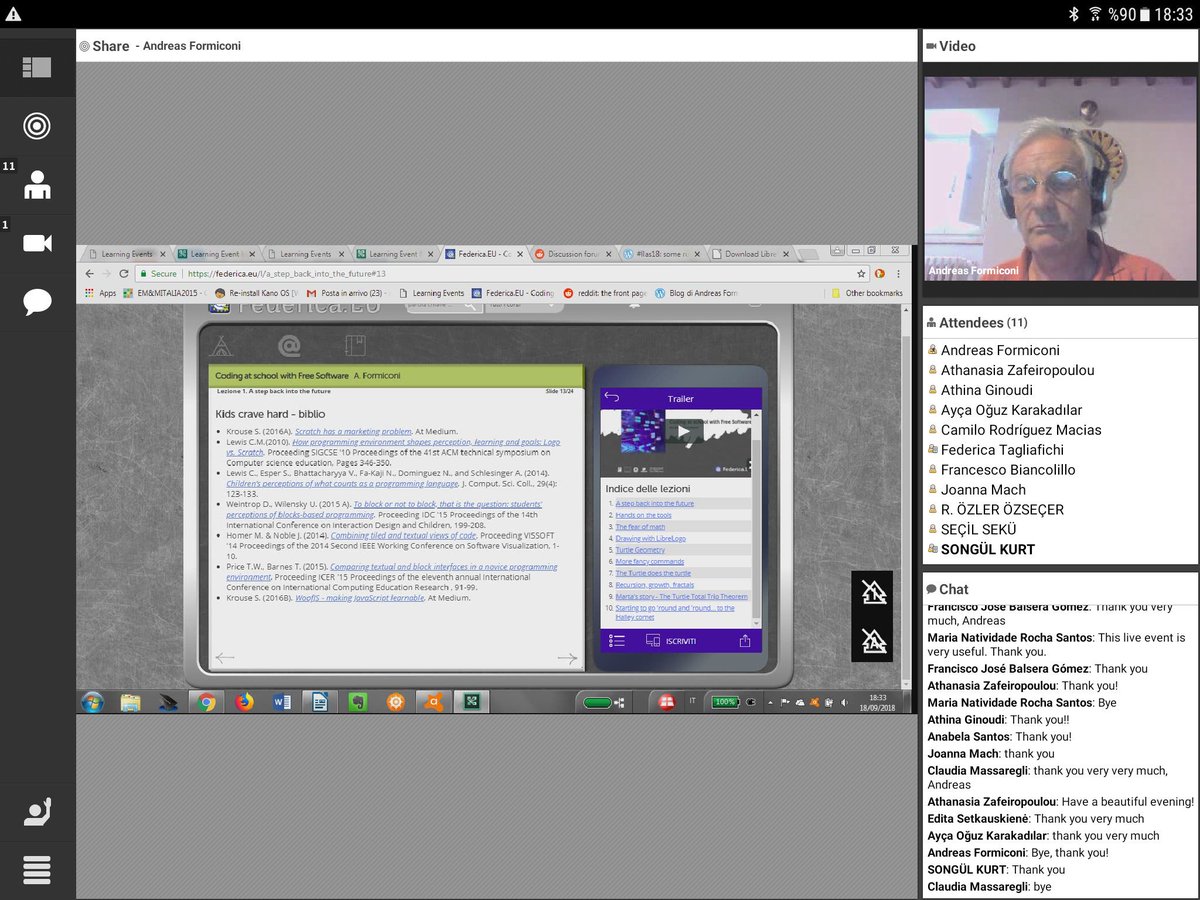Play the trailer video

pyautogui.click(x=683, y=432)
